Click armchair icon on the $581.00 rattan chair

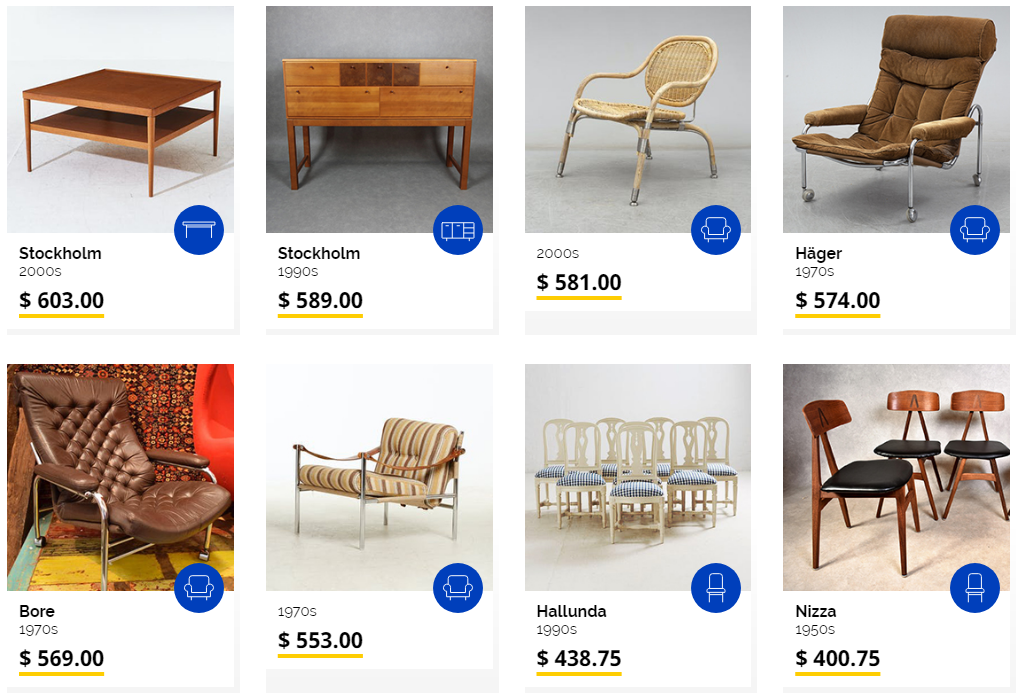tap(716, 230)
